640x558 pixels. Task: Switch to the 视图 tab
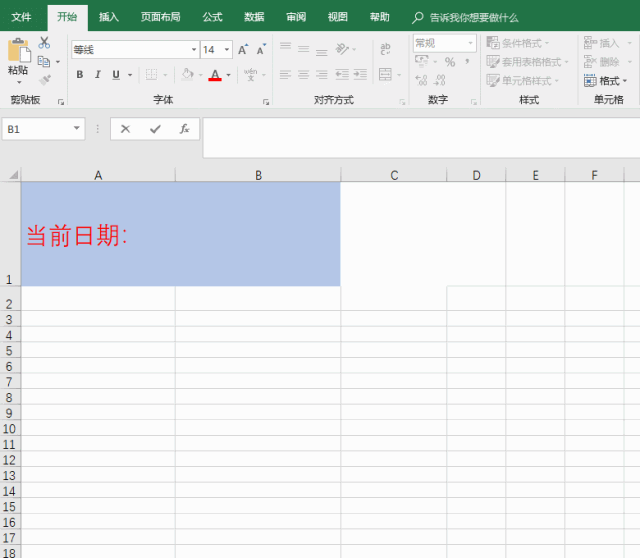pos(338,17)
